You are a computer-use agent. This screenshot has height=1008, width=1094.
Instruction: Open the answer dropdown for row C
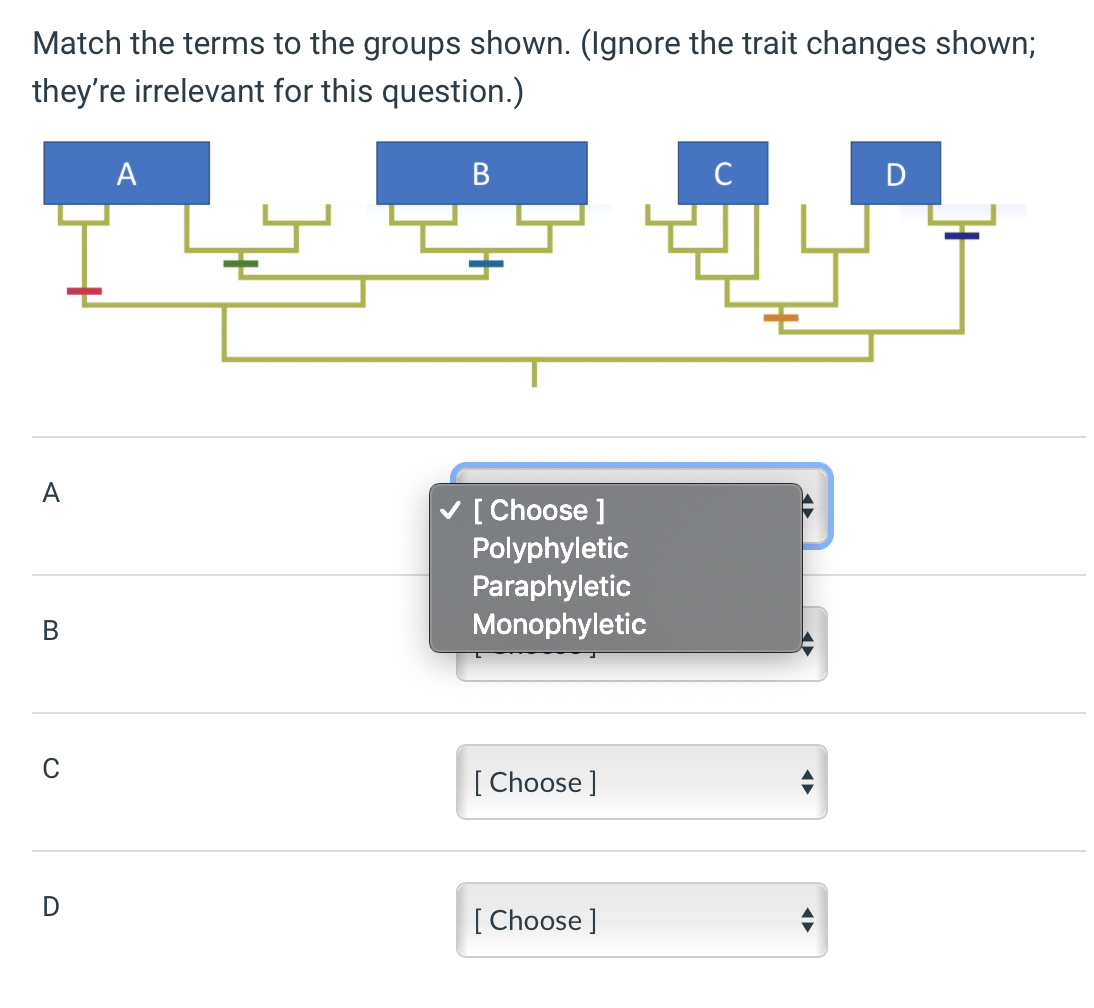[641, 782]
